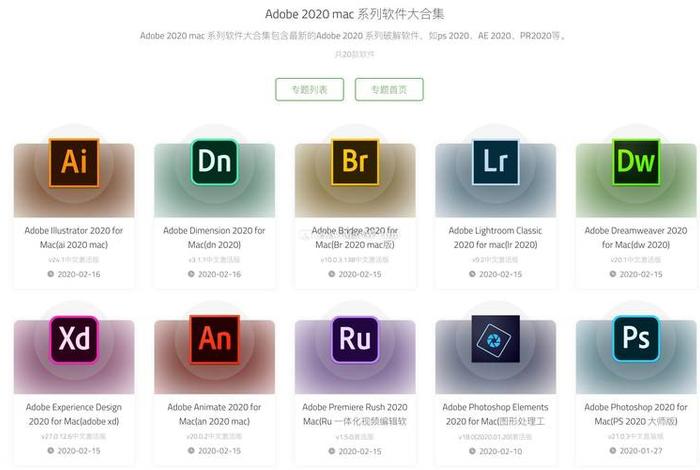
Task: Click the clock icon on Photoshop 2020 card
Action: click(x=613, y=451)
